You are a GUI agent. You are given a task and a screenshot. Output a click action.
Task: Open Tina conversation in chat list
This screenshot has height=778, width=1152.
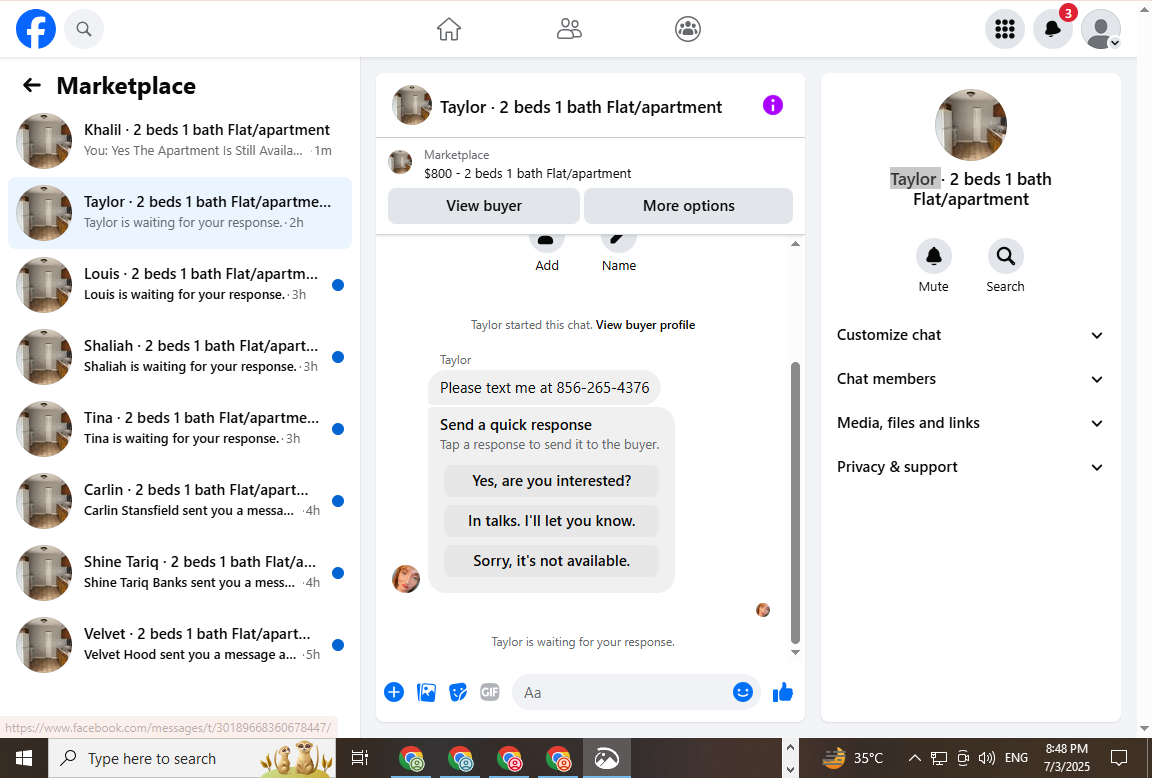(x=180, y=429)
